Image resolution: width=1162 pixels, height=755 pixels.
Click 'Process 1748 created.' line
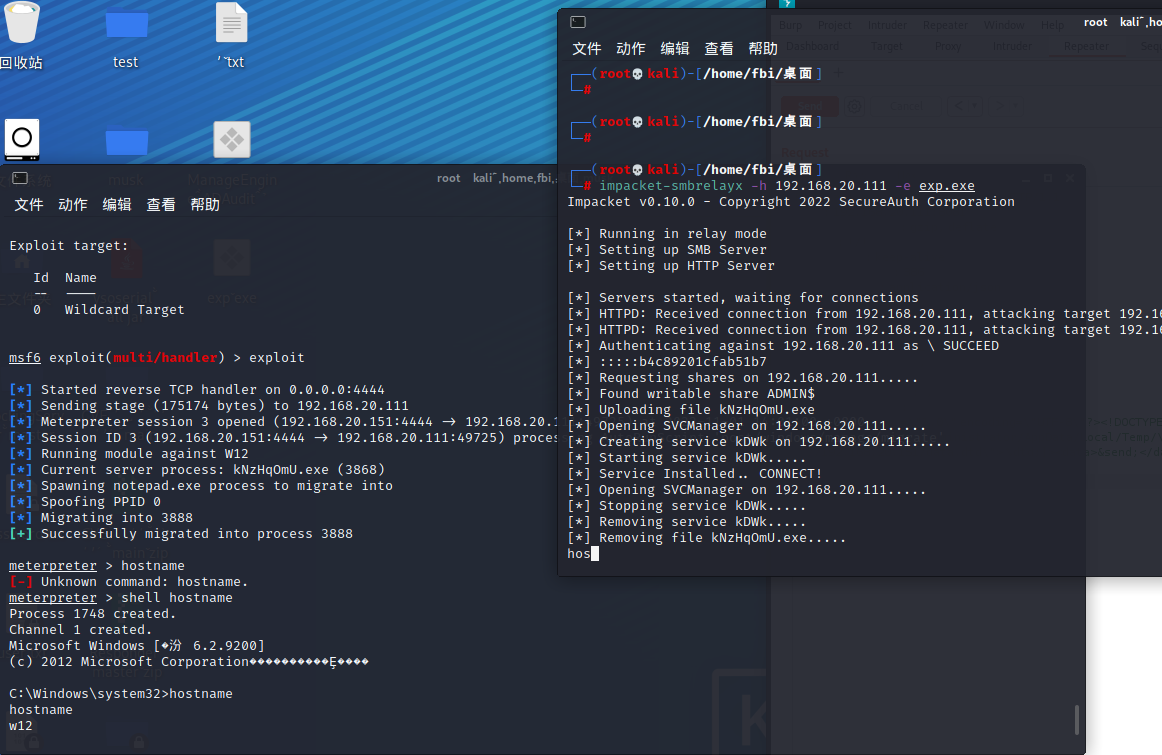93,613
